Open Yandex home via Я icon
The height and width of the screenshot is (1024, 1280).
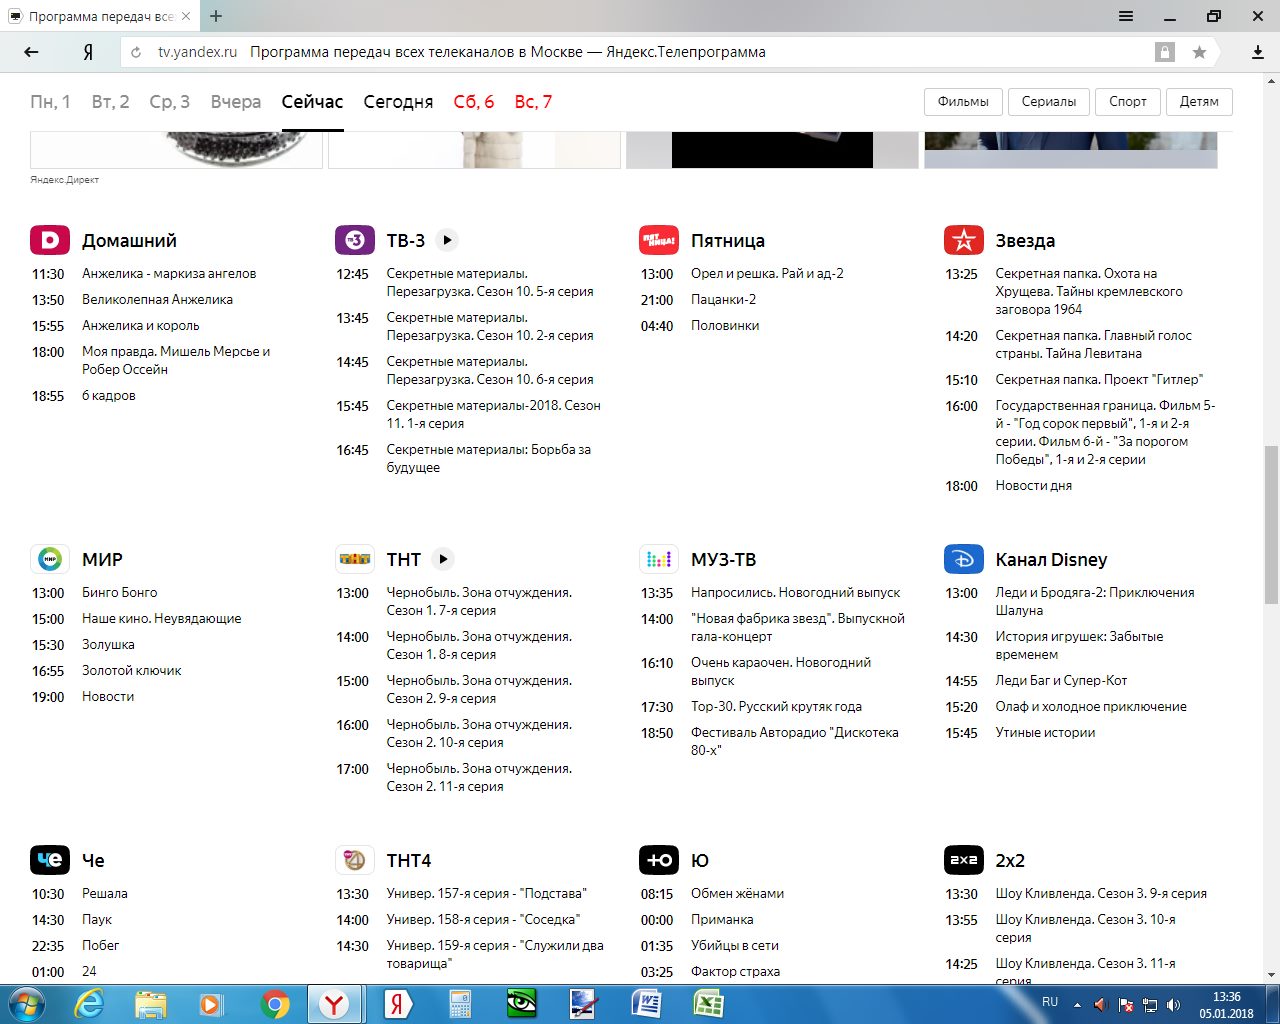pyautogui.click(x=88, y=52)
